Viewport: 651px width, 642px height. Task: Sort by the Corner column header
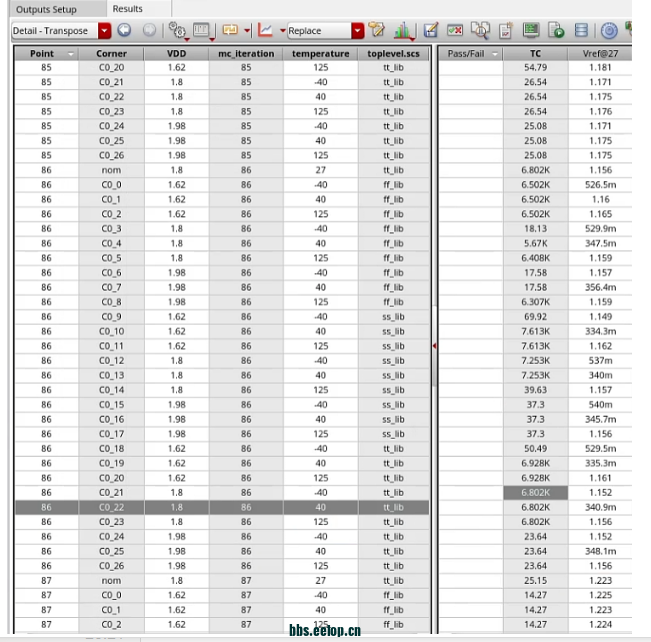tap(111, 54)
